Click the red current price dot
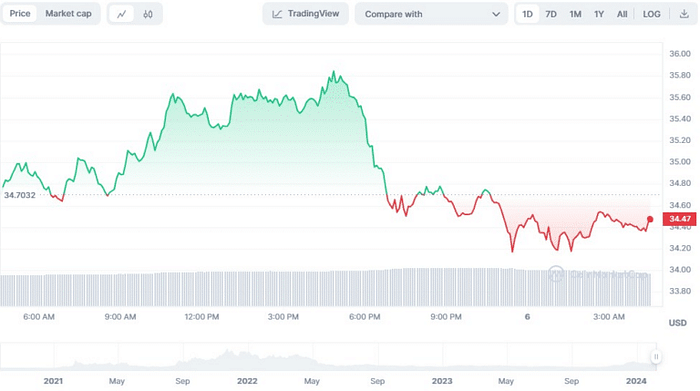Image resolution: width=700 pixels, height=391 pixels. coord(650,219)
